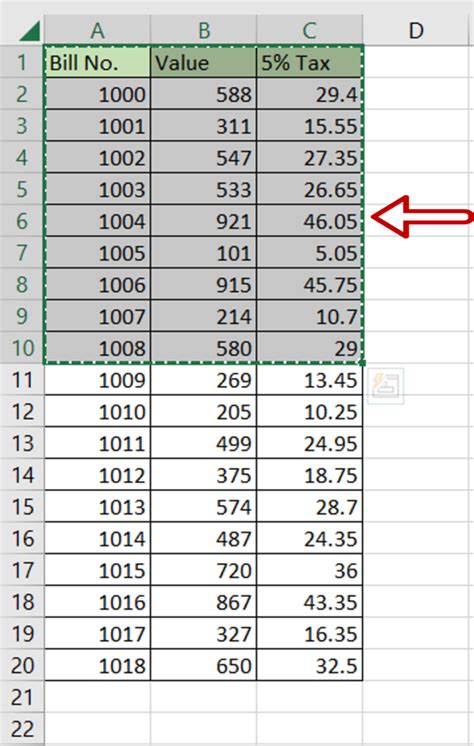This screenshot has height=746, width=474.
Task: Select cell with value 533
Action: [x=204, y=189]
